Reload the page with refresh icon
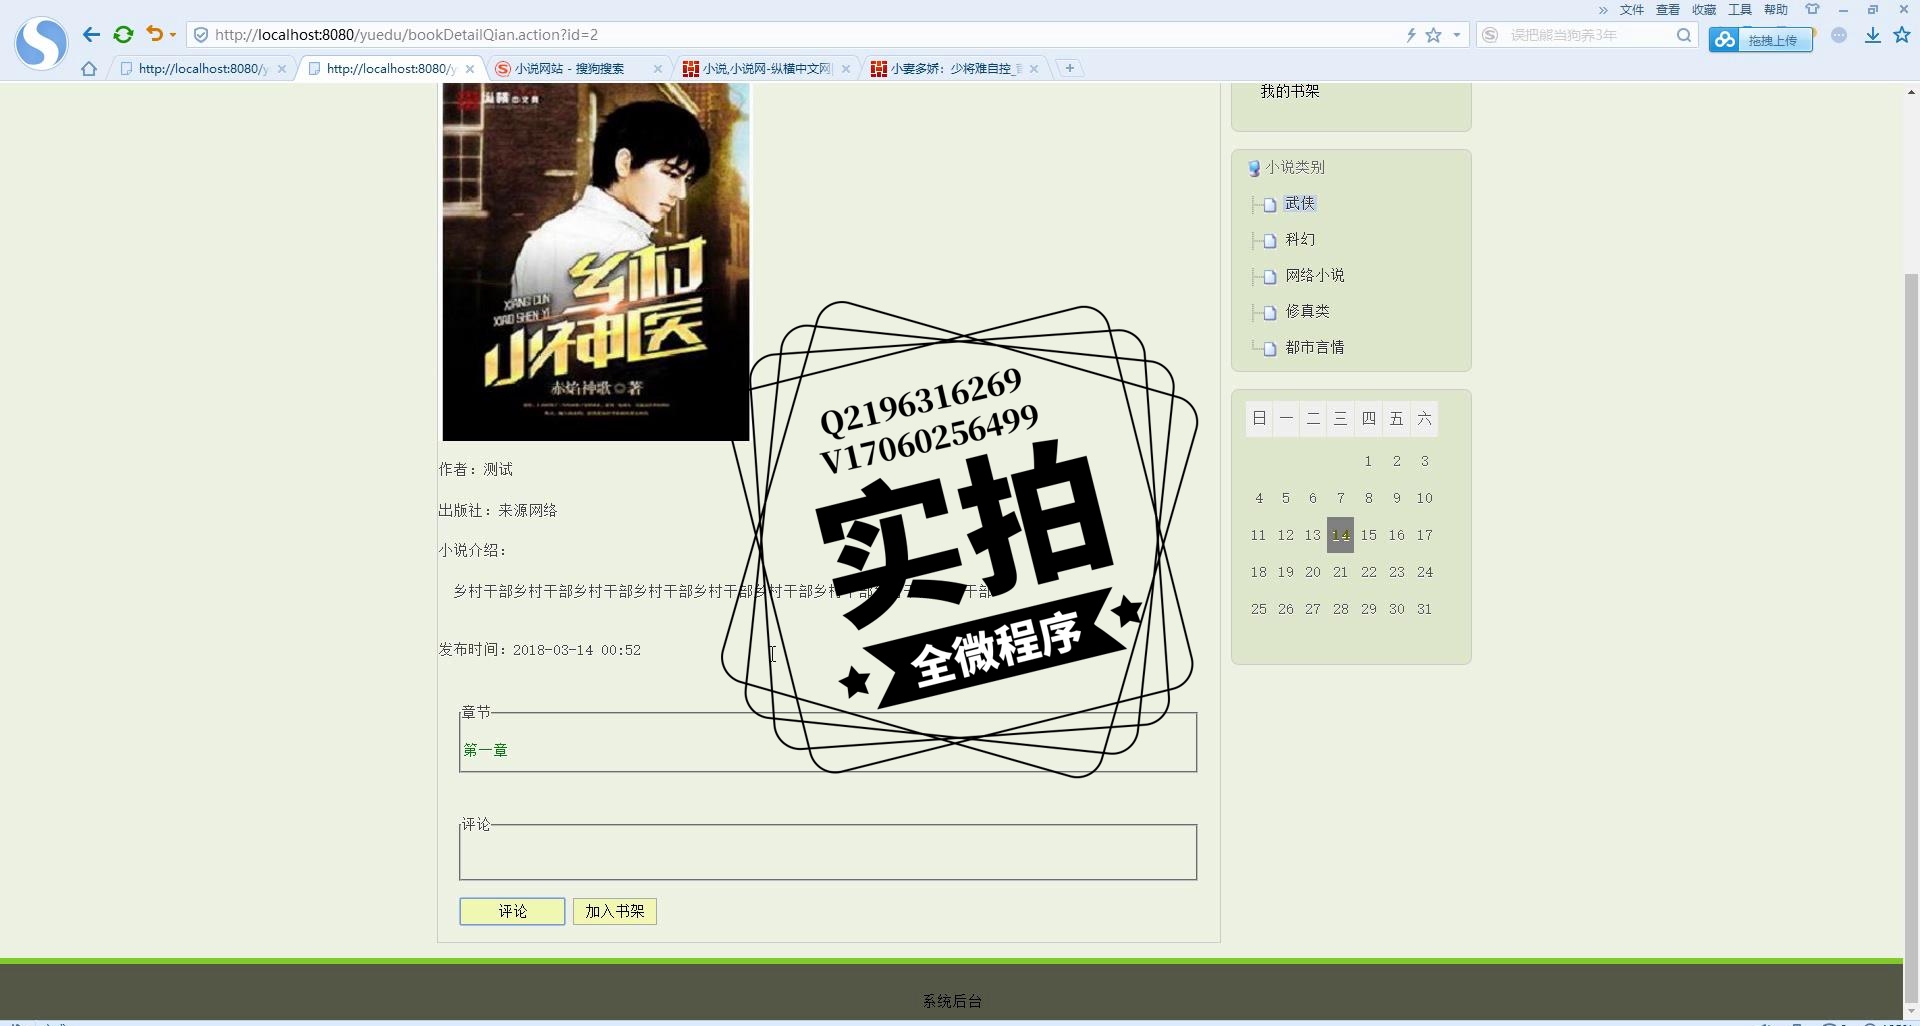Viewport: 1920px width, 1026px height. [123, 34]
